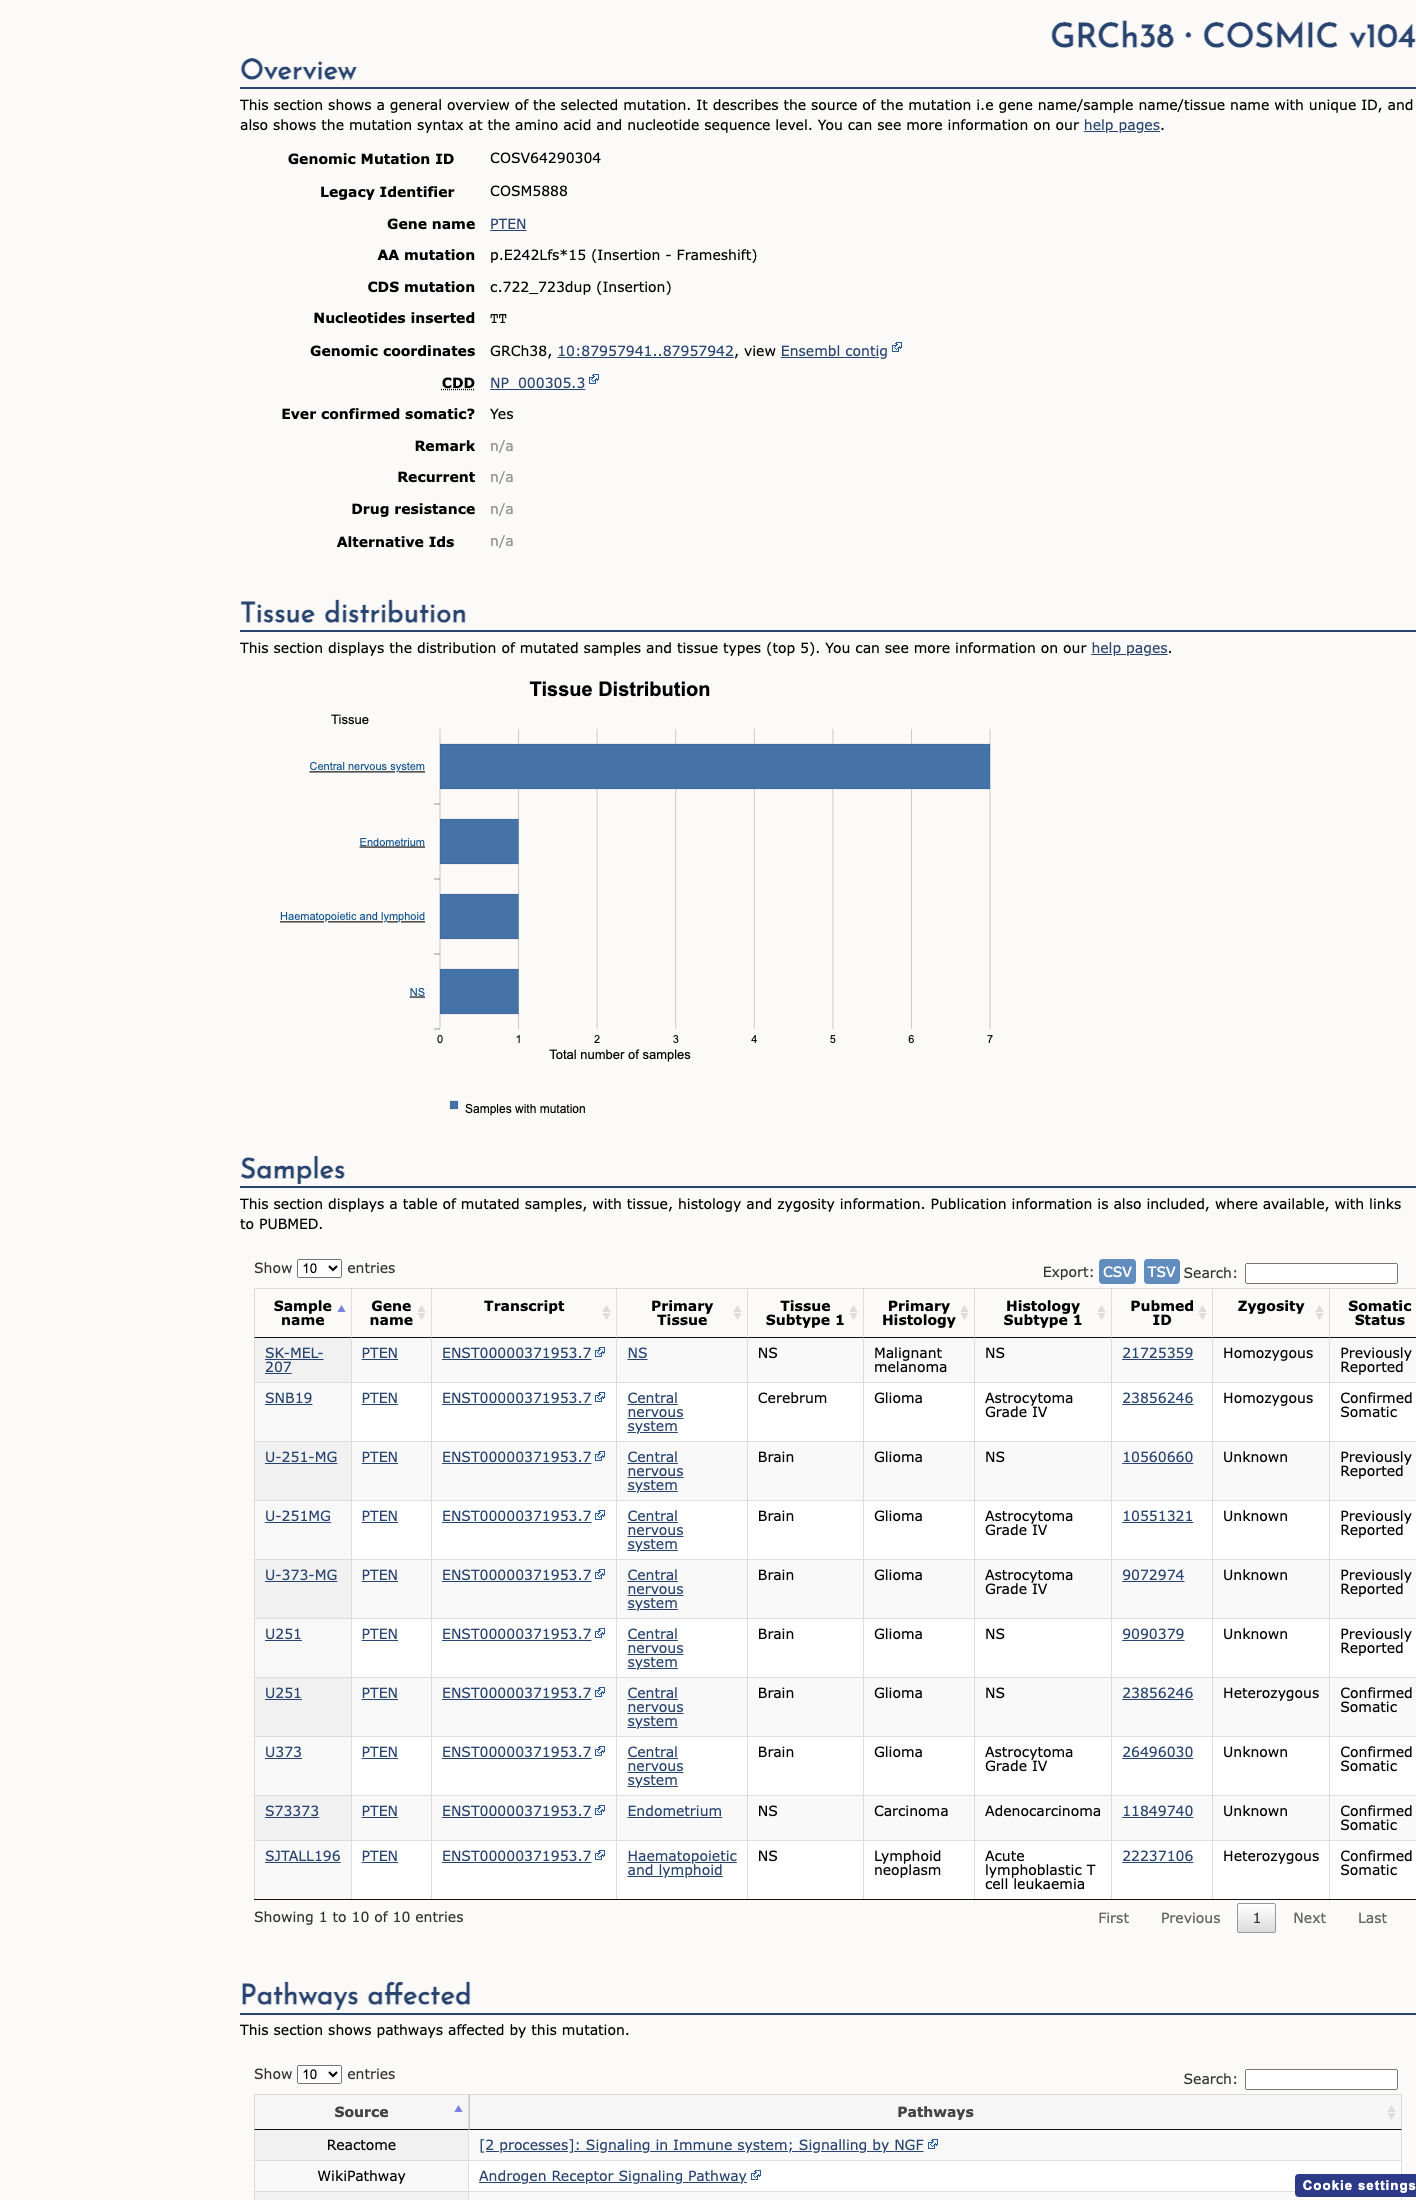Jump to the Last page of samples

1372,1918
